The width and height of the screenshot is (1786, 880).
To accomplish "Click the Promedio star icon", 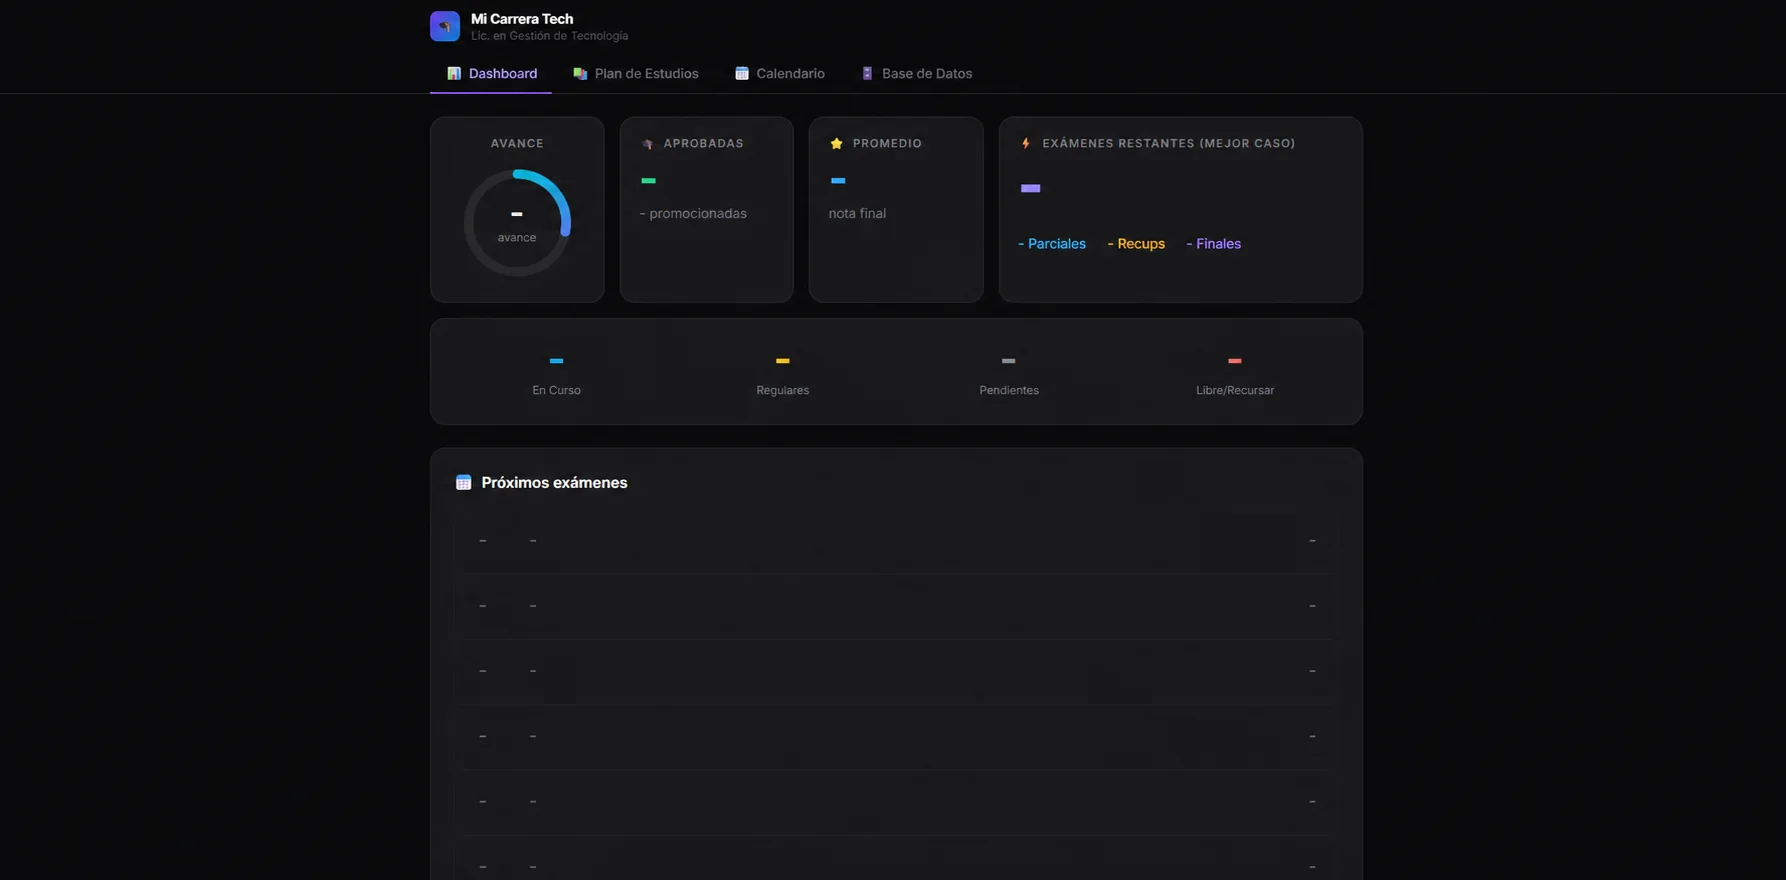I will (x=837, y=144).
